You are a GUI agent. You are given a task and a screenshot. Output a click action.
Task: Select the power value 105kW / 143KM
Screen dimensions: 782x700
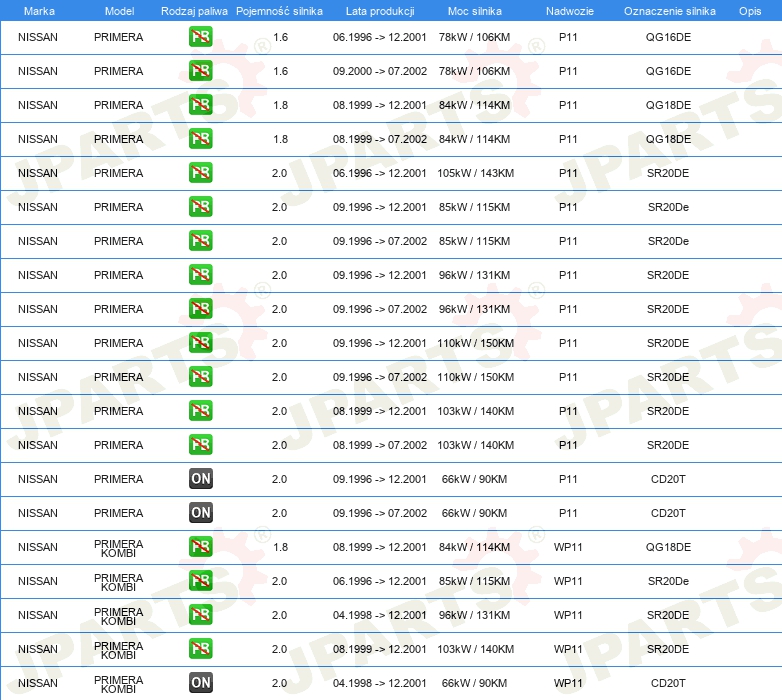click(476, 173)
